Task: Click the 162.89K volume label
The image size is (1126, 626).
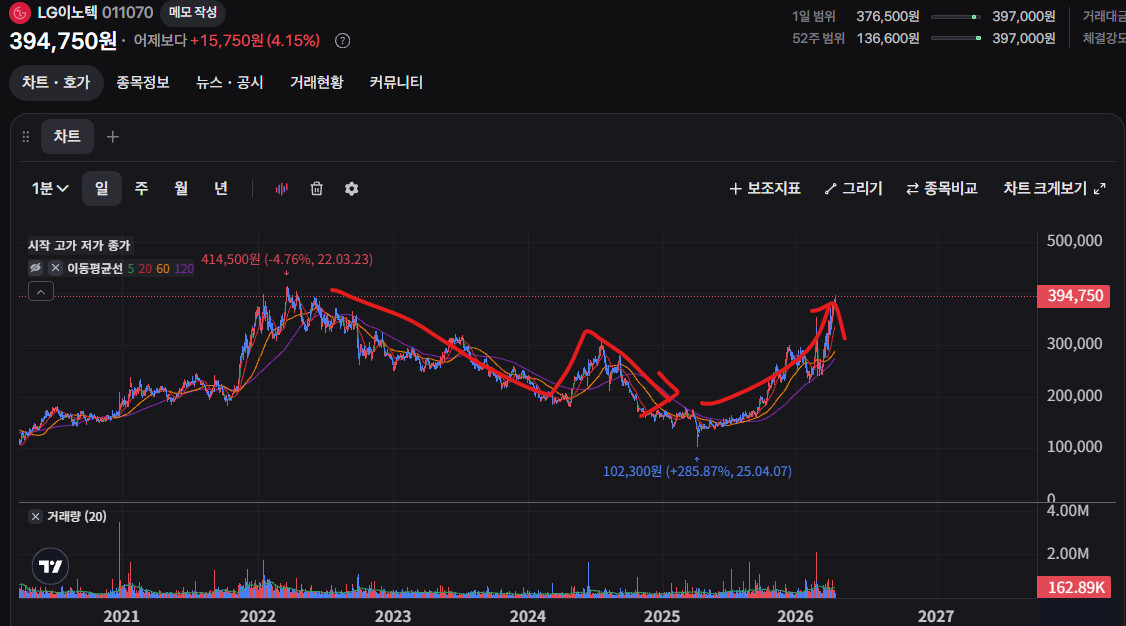Action: (1074, 587)
